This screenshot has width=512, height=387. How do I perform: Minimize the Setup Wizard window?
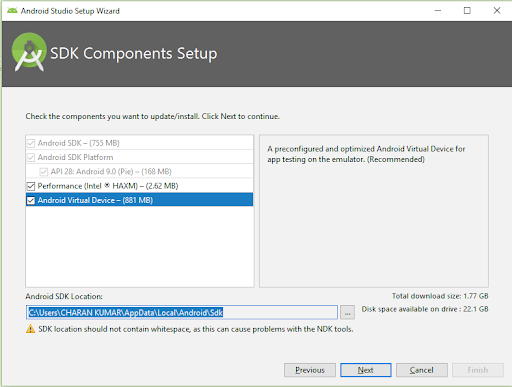pos(438,11)
